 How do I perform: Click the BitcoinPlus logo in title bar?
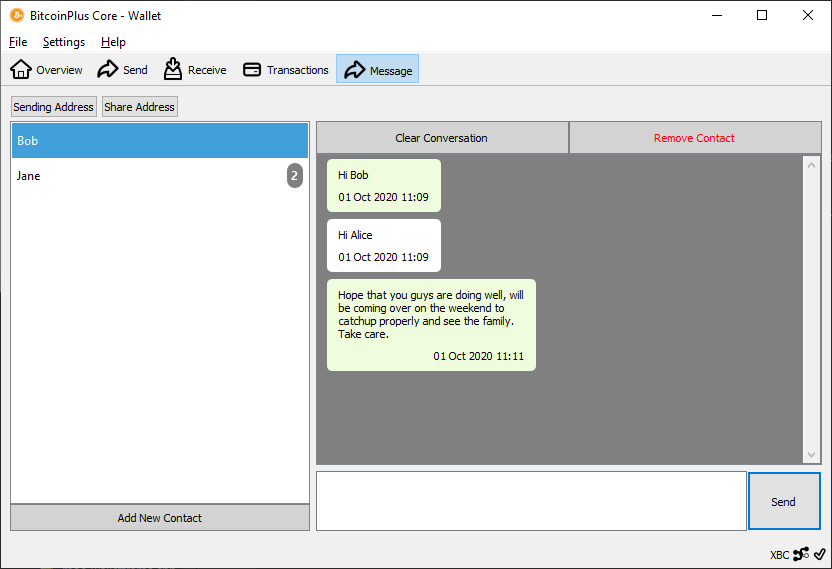(x=16, y=15)
